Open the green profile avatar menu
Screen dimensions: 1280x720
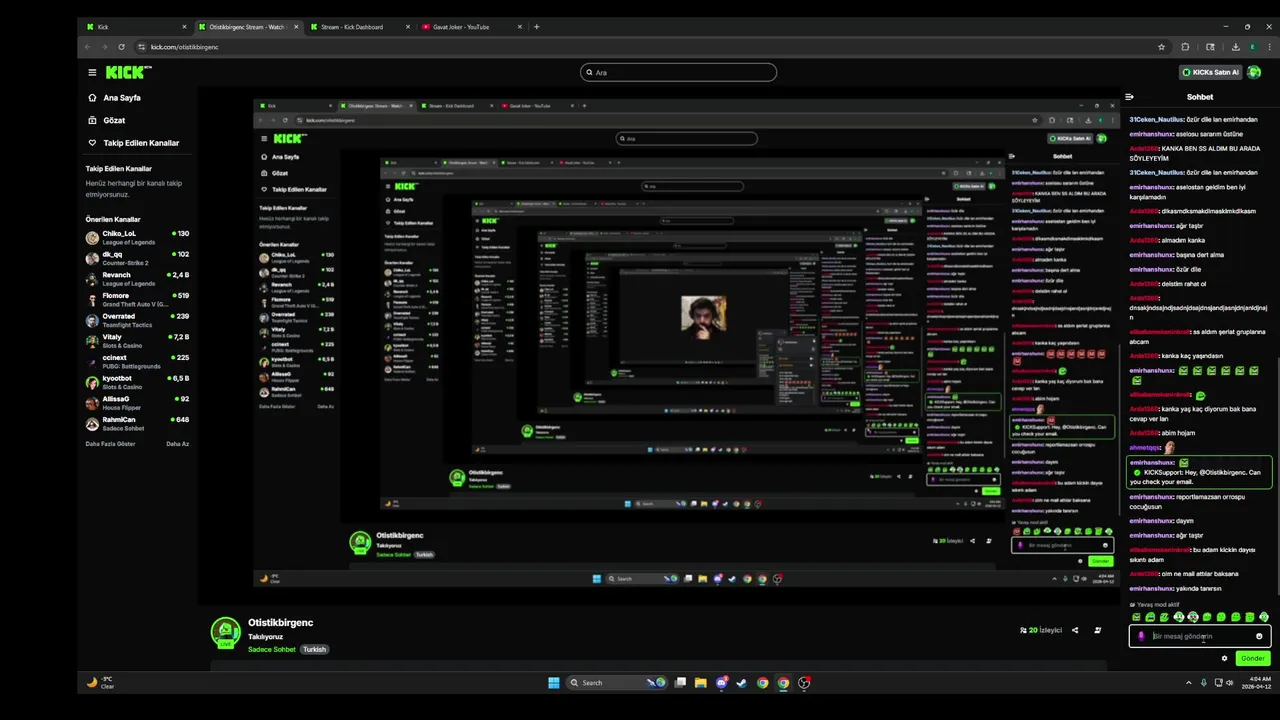pos(1254,72)
